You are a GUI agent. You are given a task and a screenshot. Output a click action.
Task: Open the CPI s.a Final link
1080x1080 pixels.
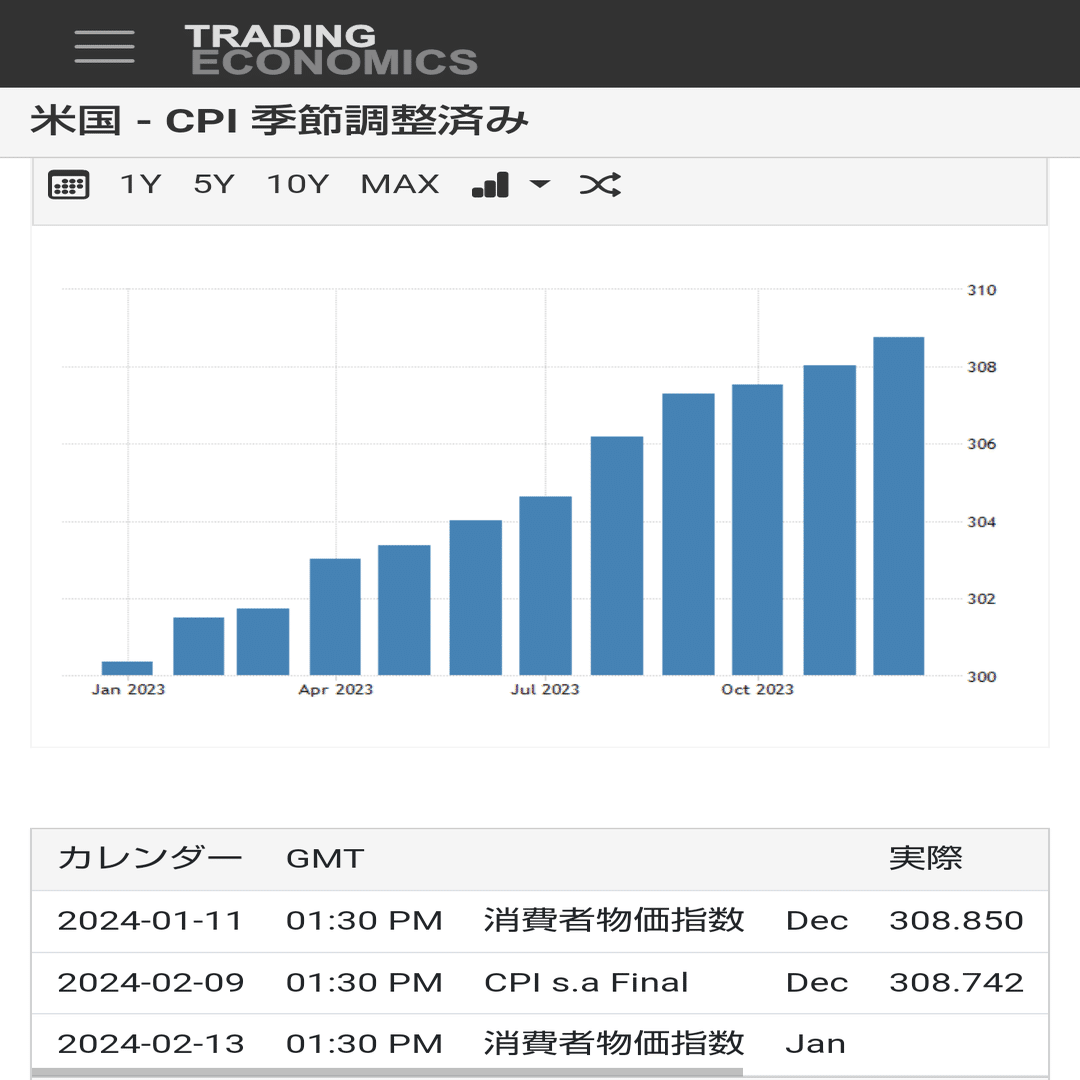pos(586,983)
